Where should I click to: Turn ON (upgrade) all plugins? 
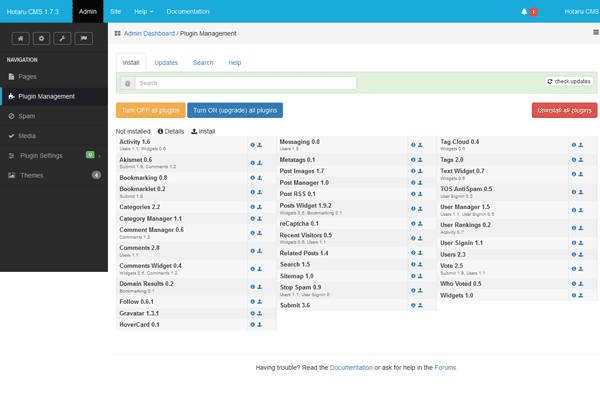[x=235, y=109]
